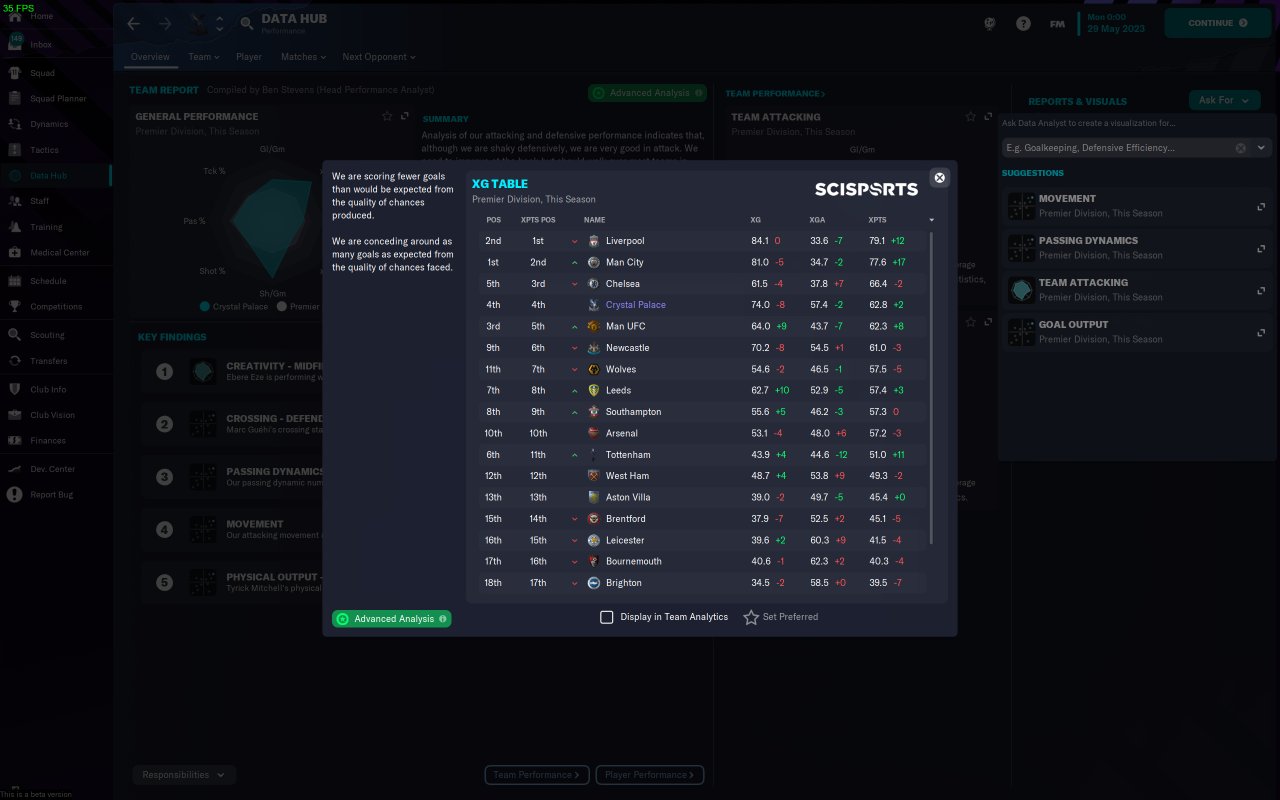Open the xG table column options arrow

pos(931,220)
